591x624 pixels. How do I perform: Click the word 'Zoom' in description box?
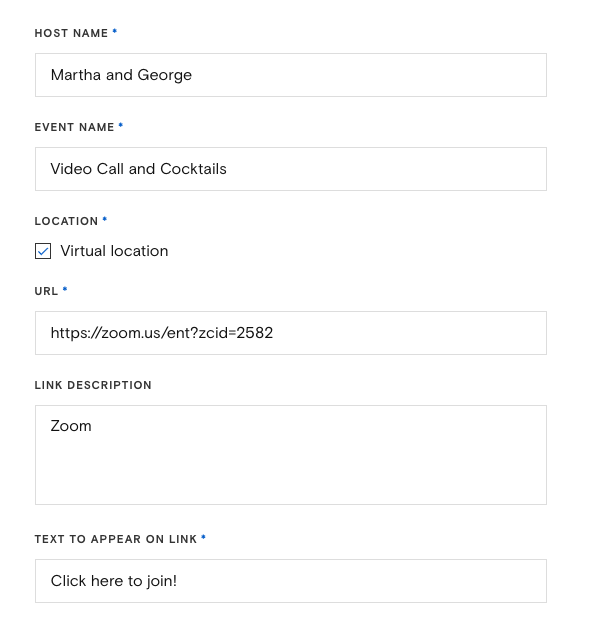71,426
